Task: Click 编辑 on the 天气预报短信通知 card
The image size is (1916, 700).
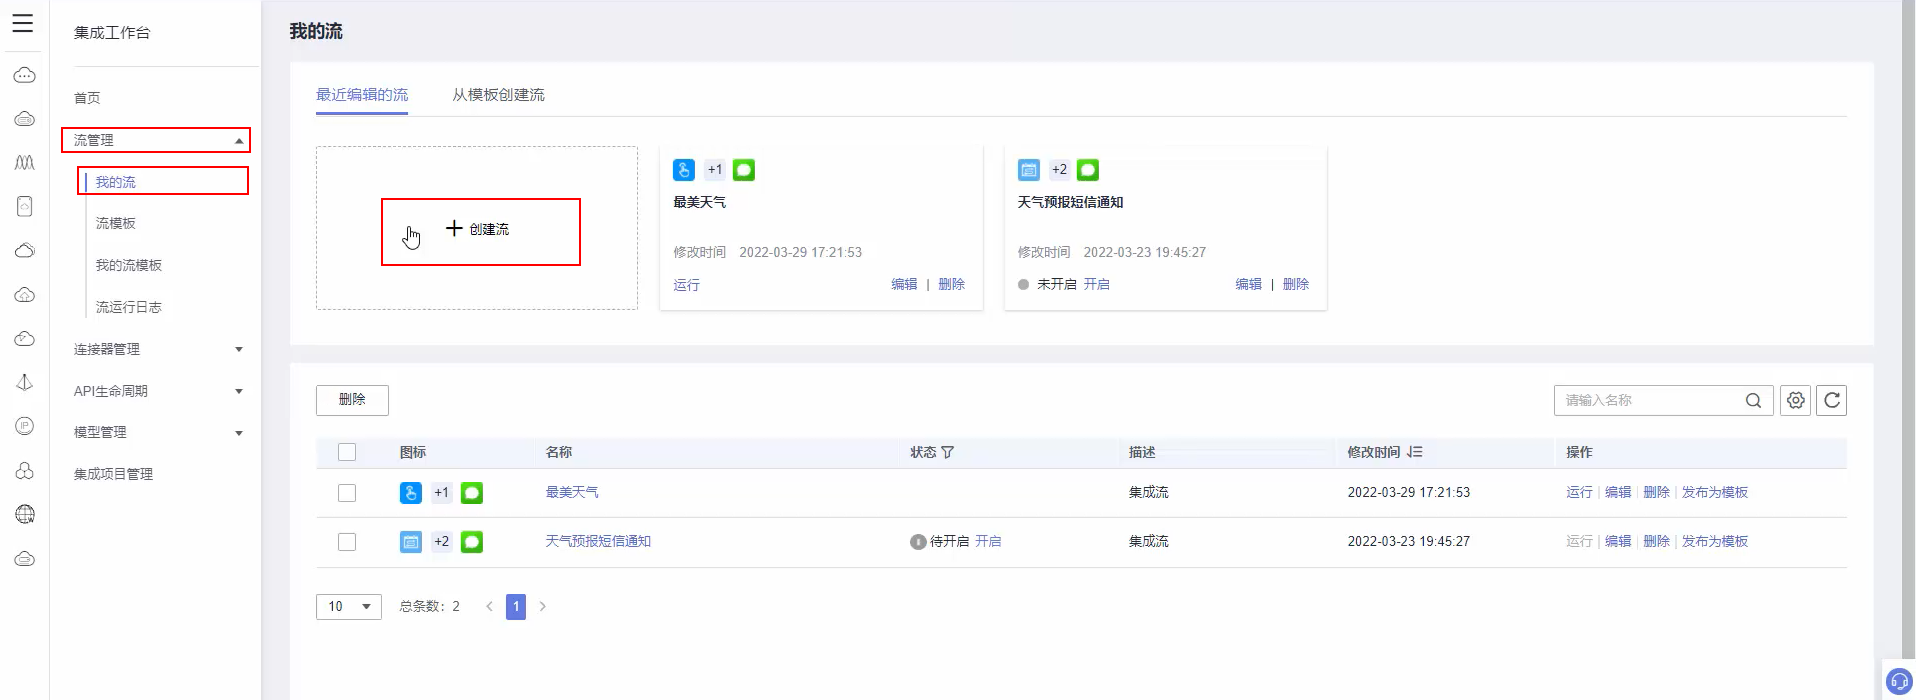Action: coord(1249,284)
